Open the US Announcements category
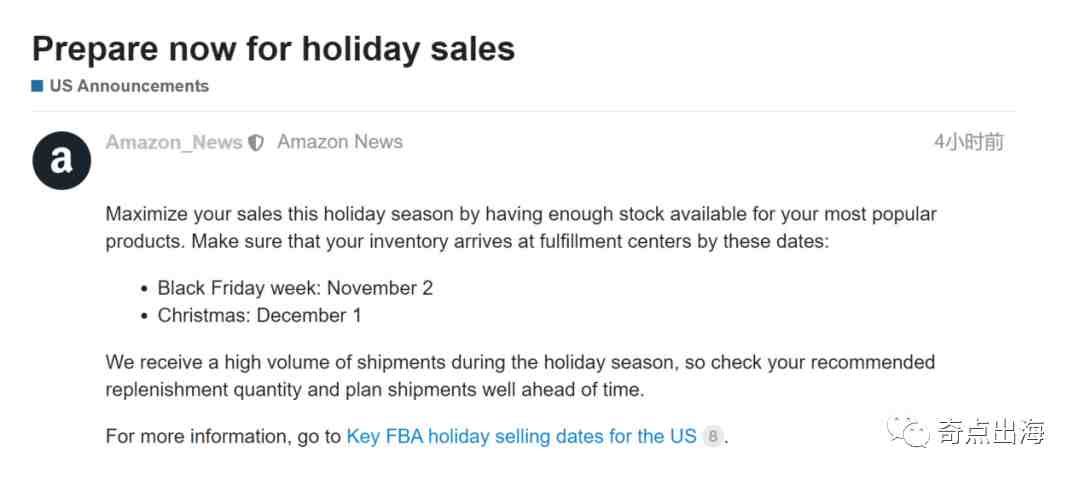The height and width of the screenshot is (480, 1080). point(129,86)
